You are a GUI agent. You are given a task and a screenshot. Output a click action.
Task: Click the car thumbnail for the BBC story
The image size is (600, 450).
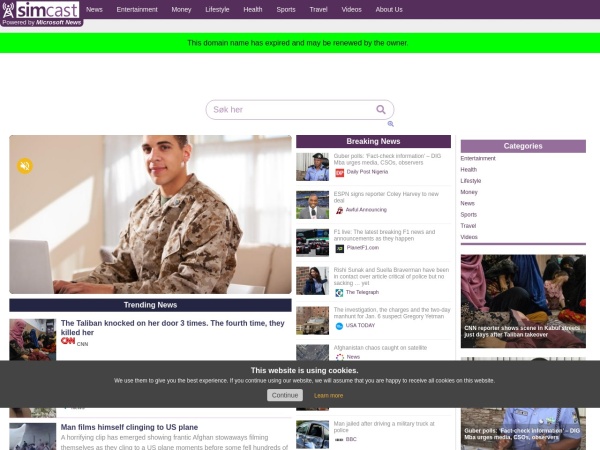pyautogui.click(x=312, y=434)
